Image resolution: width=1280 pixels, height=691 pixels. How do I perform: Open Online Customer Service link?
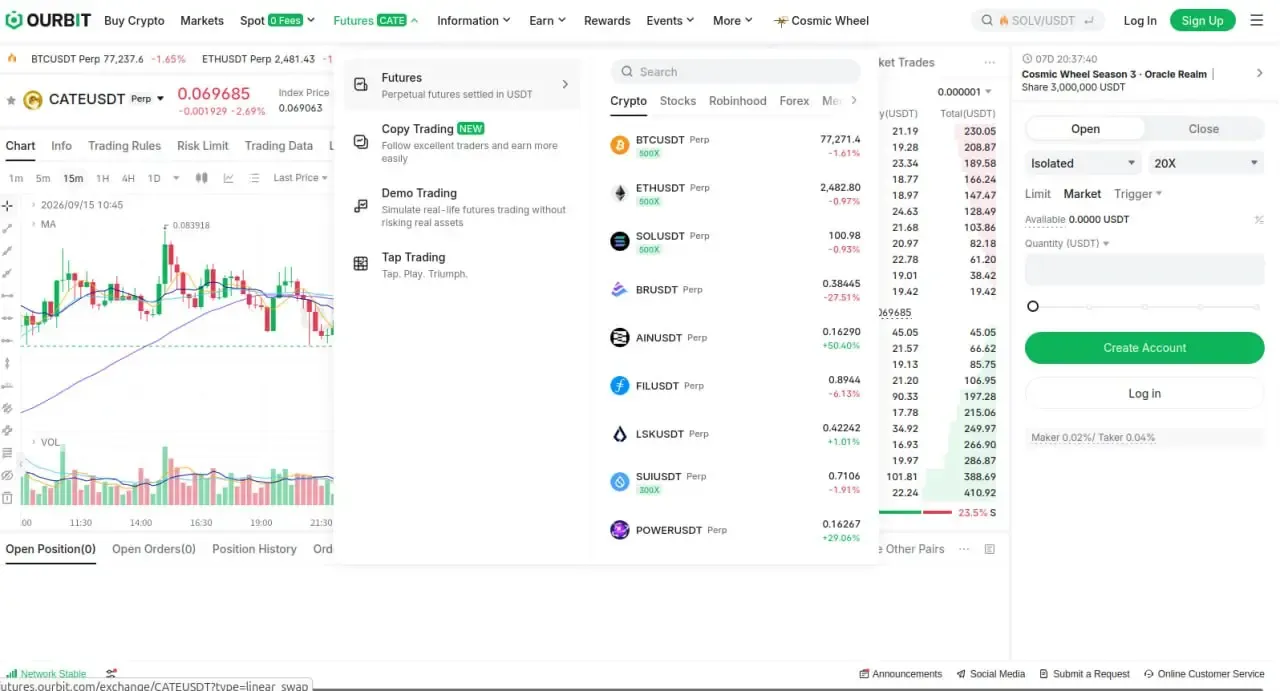(1204, 674)
